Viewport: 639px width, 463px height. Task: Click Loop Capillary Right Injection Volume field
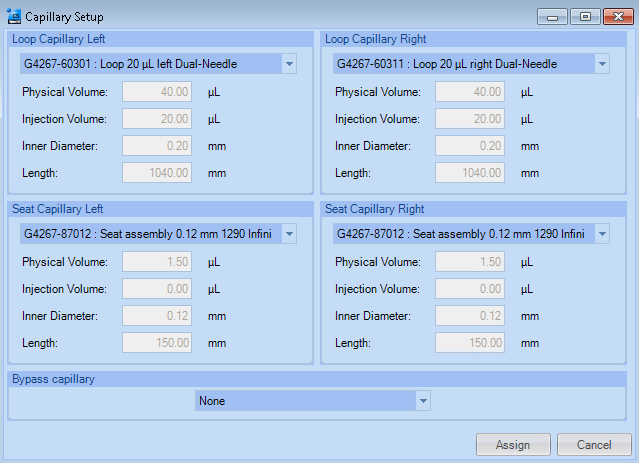[x=470, y=119]
